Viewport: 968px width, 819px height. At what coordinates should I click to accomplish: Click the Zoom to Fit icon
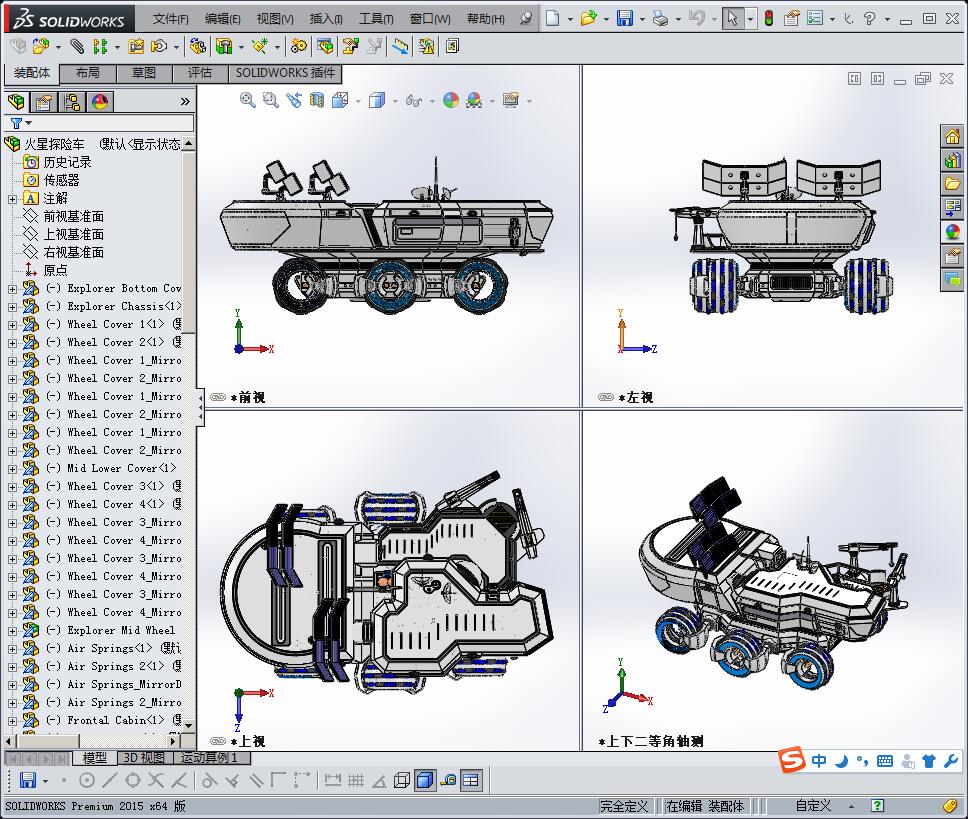coord(248,100)
